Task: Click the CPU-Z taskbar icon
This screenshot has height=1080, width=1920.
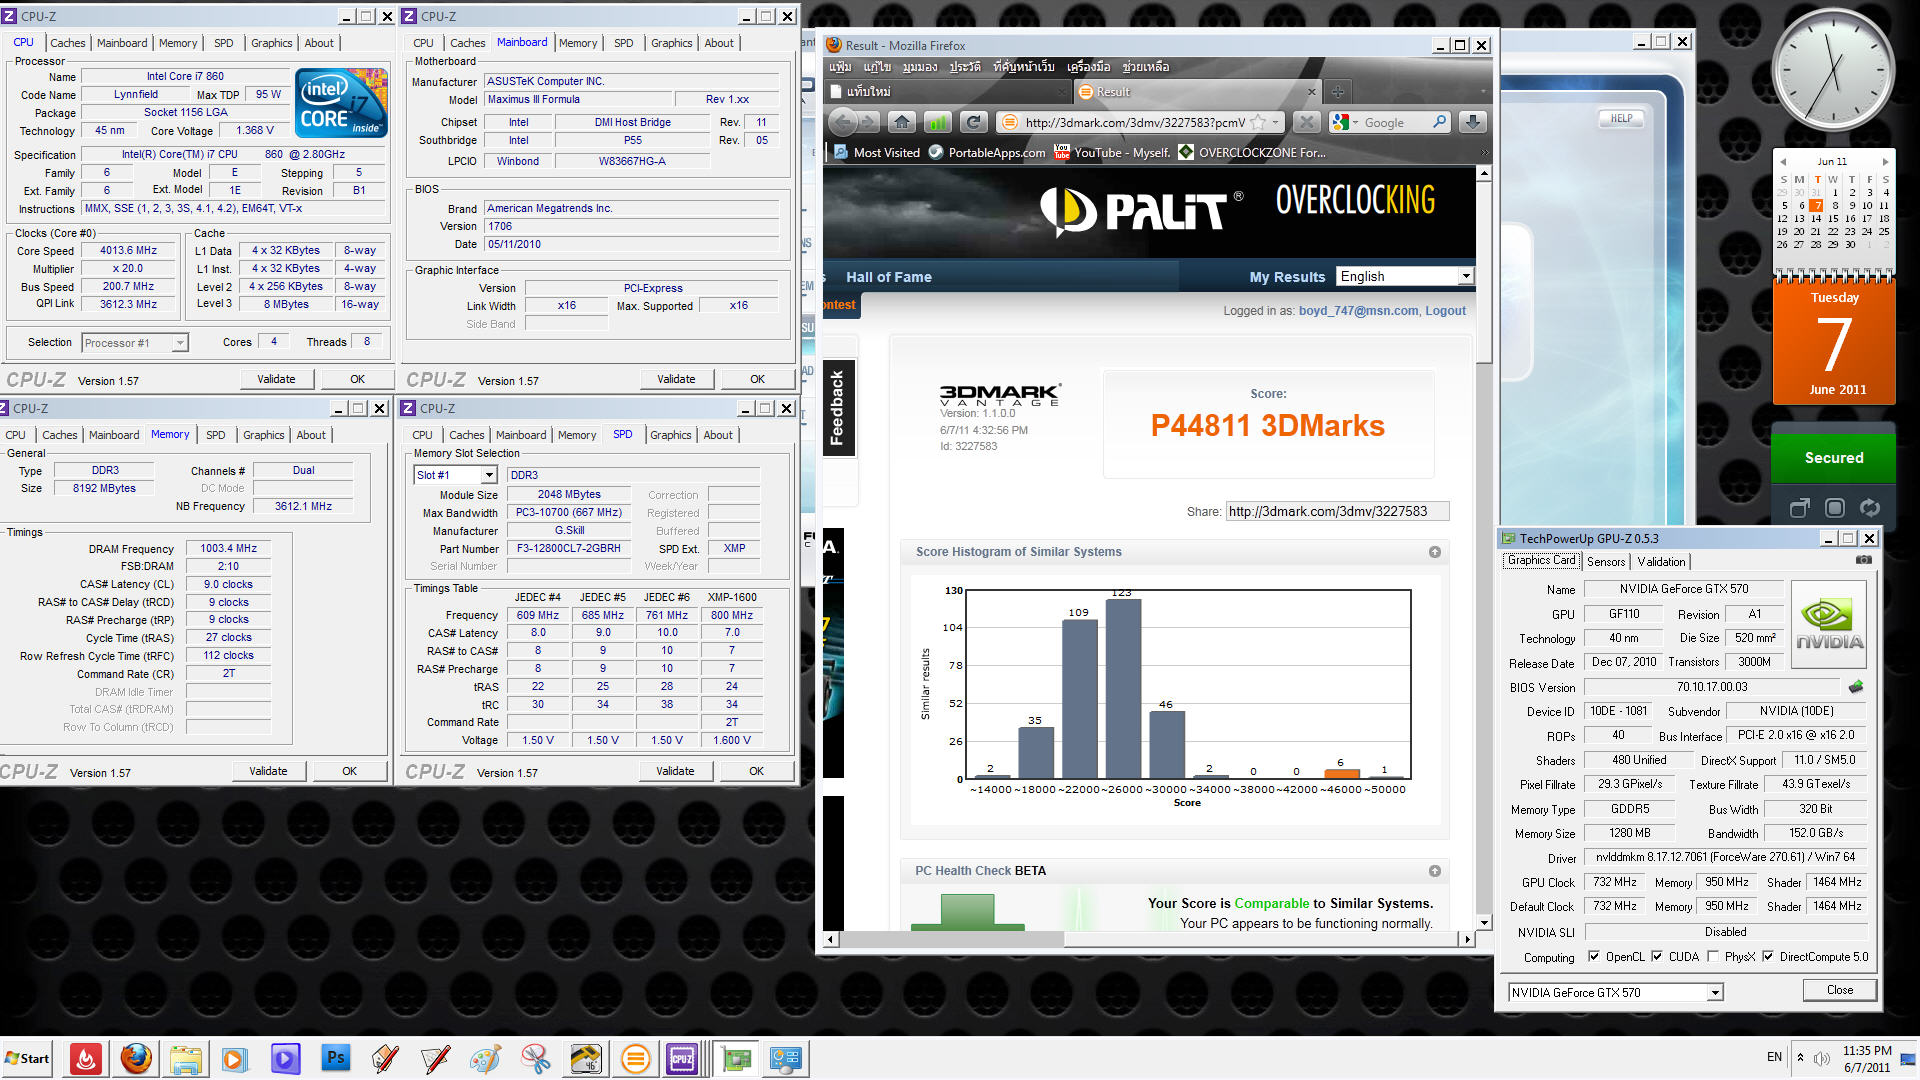Action: (683, 1058)
